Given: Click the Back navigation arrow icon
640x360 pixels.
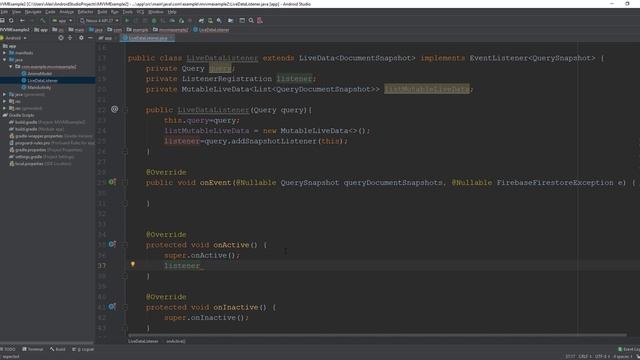Looking at the screenshot, I should coord(22,20).
